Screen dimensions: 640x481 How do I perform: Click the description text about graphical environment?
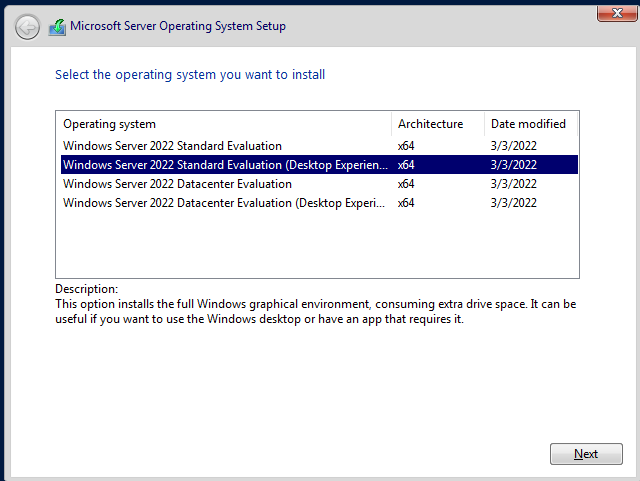tap(316, 312)
